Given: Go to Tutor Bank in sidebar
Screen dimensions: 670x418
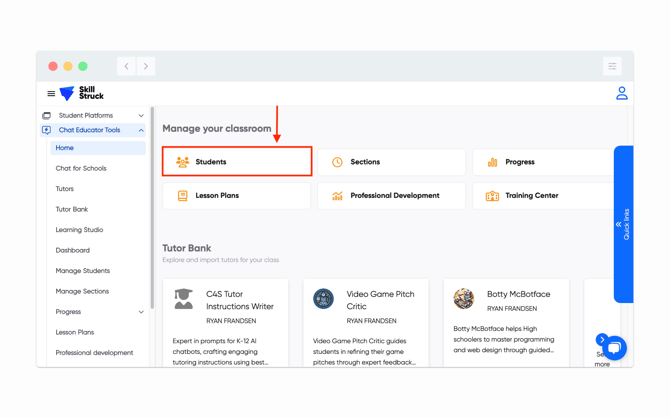Looking at the screenshot, I should point(72,209).
